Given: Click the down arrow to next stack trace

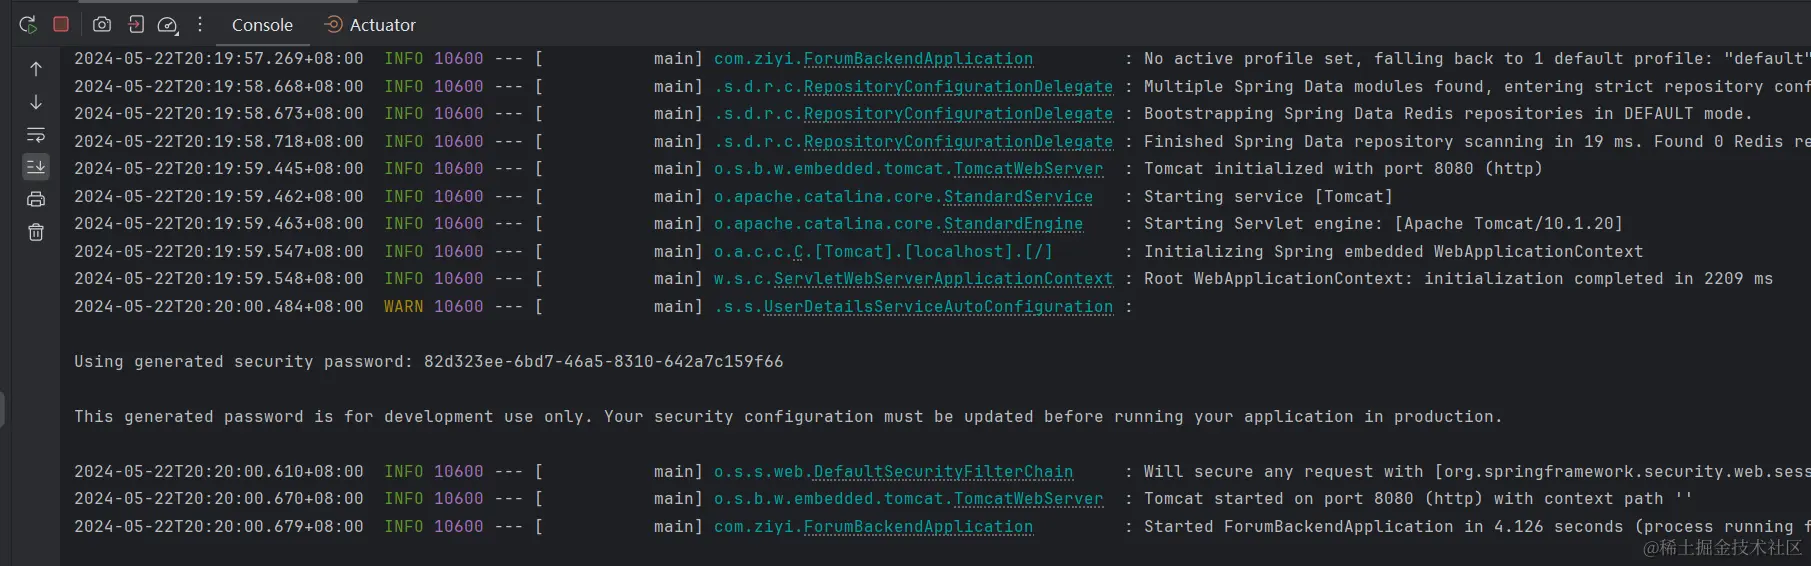Looking at the screenshot, I should [x=36, y=102].
